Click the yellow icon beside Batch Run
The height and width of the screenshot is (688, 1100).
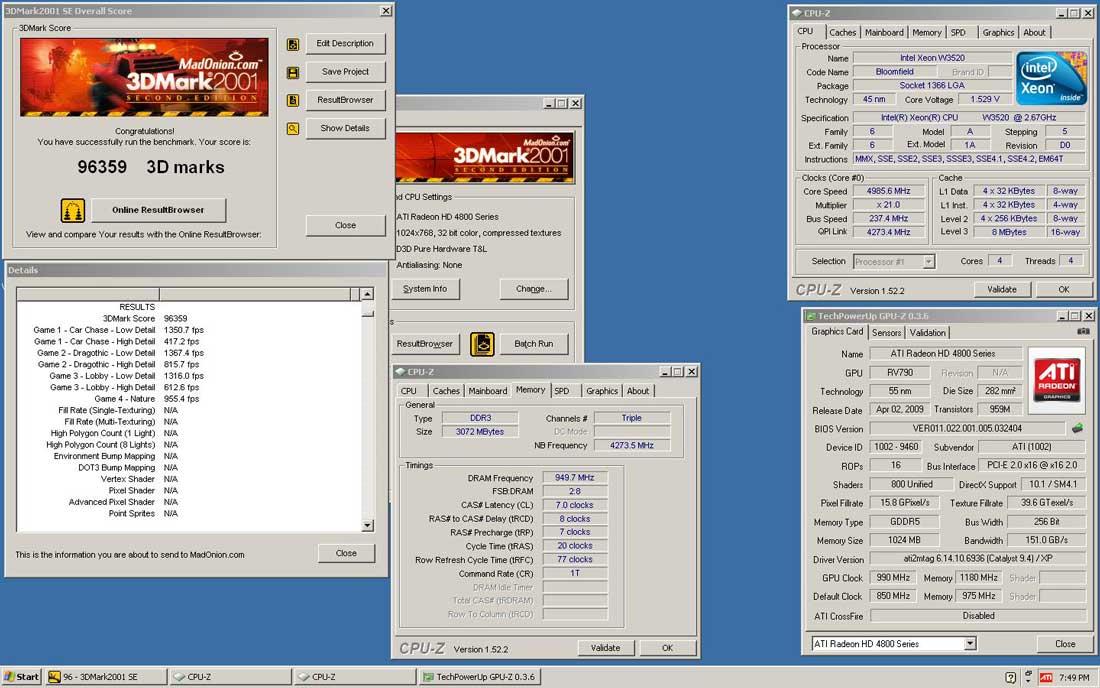click(482, 344)
